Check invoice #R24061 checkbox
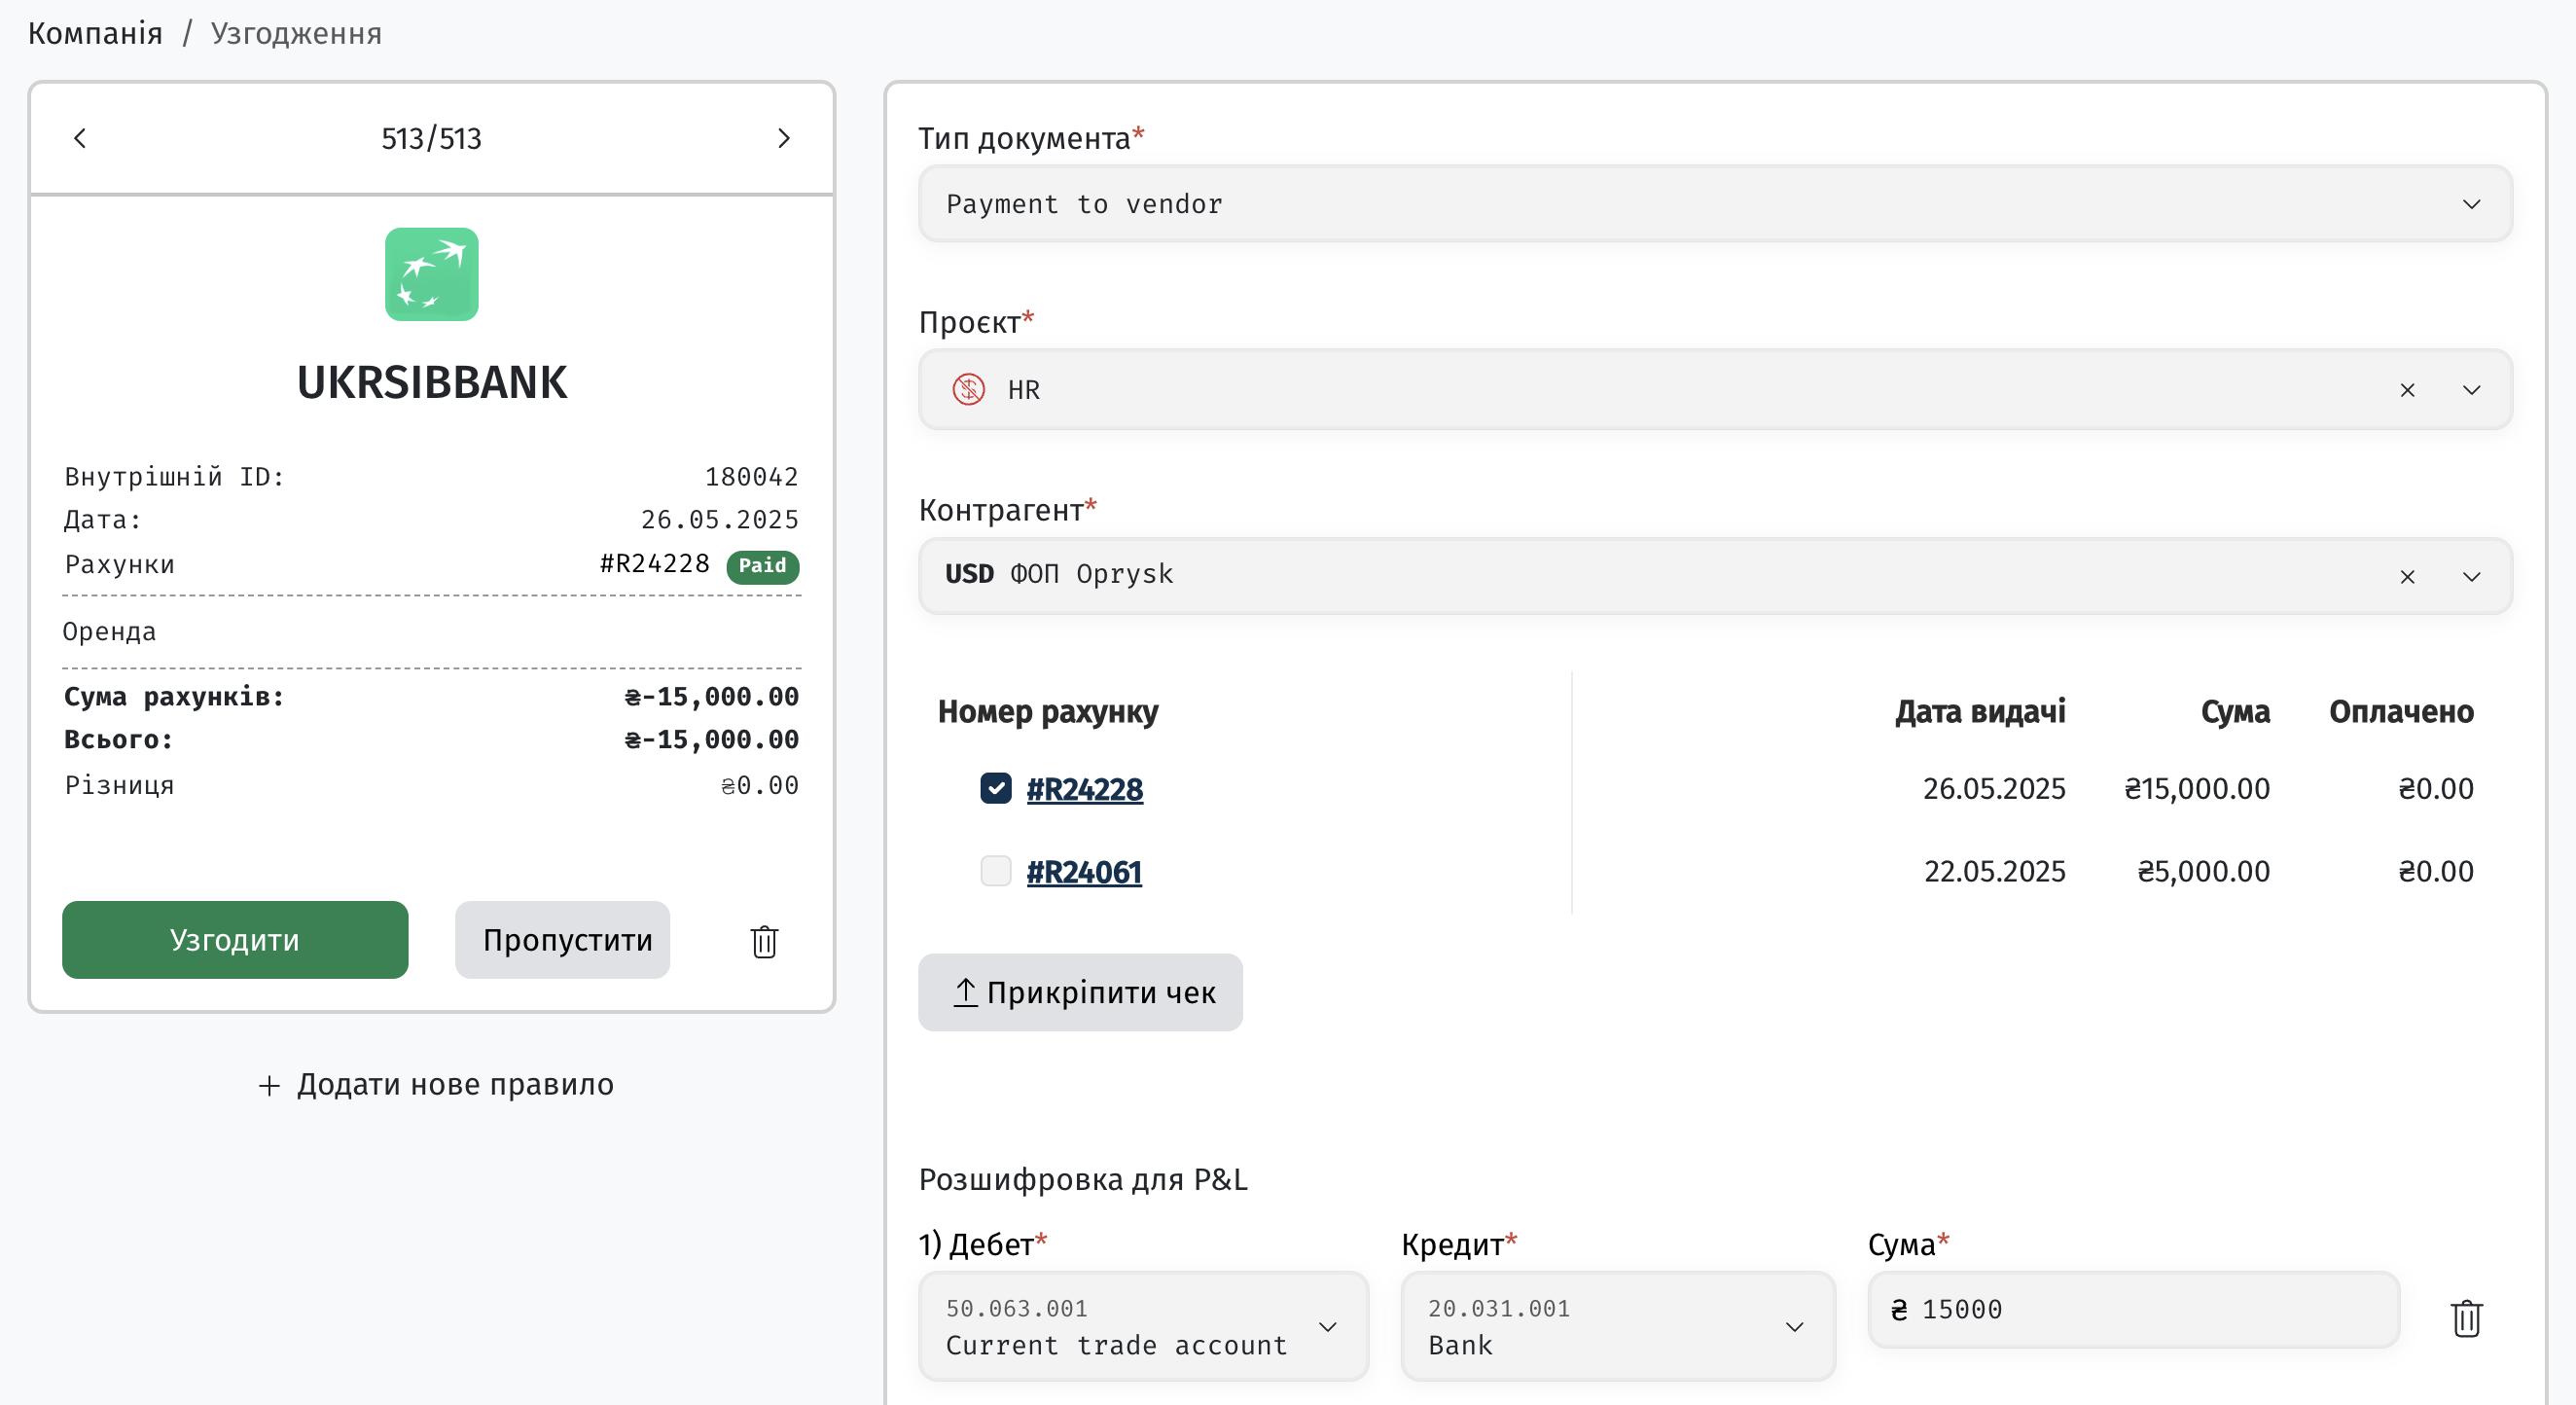 click(995, 871)
